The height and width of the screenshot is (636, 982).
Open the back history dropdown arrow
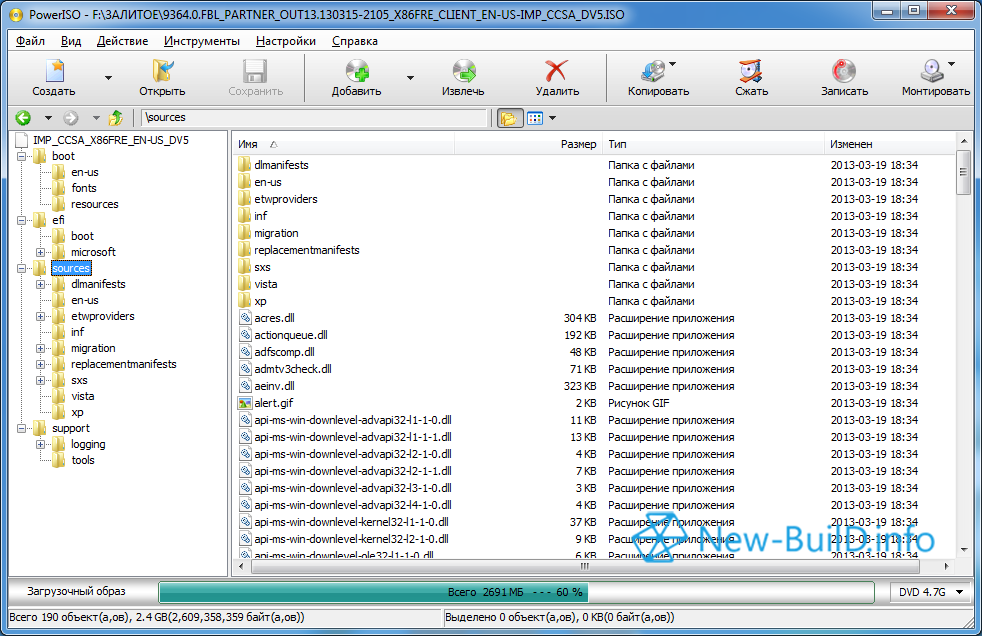[48, 118]
